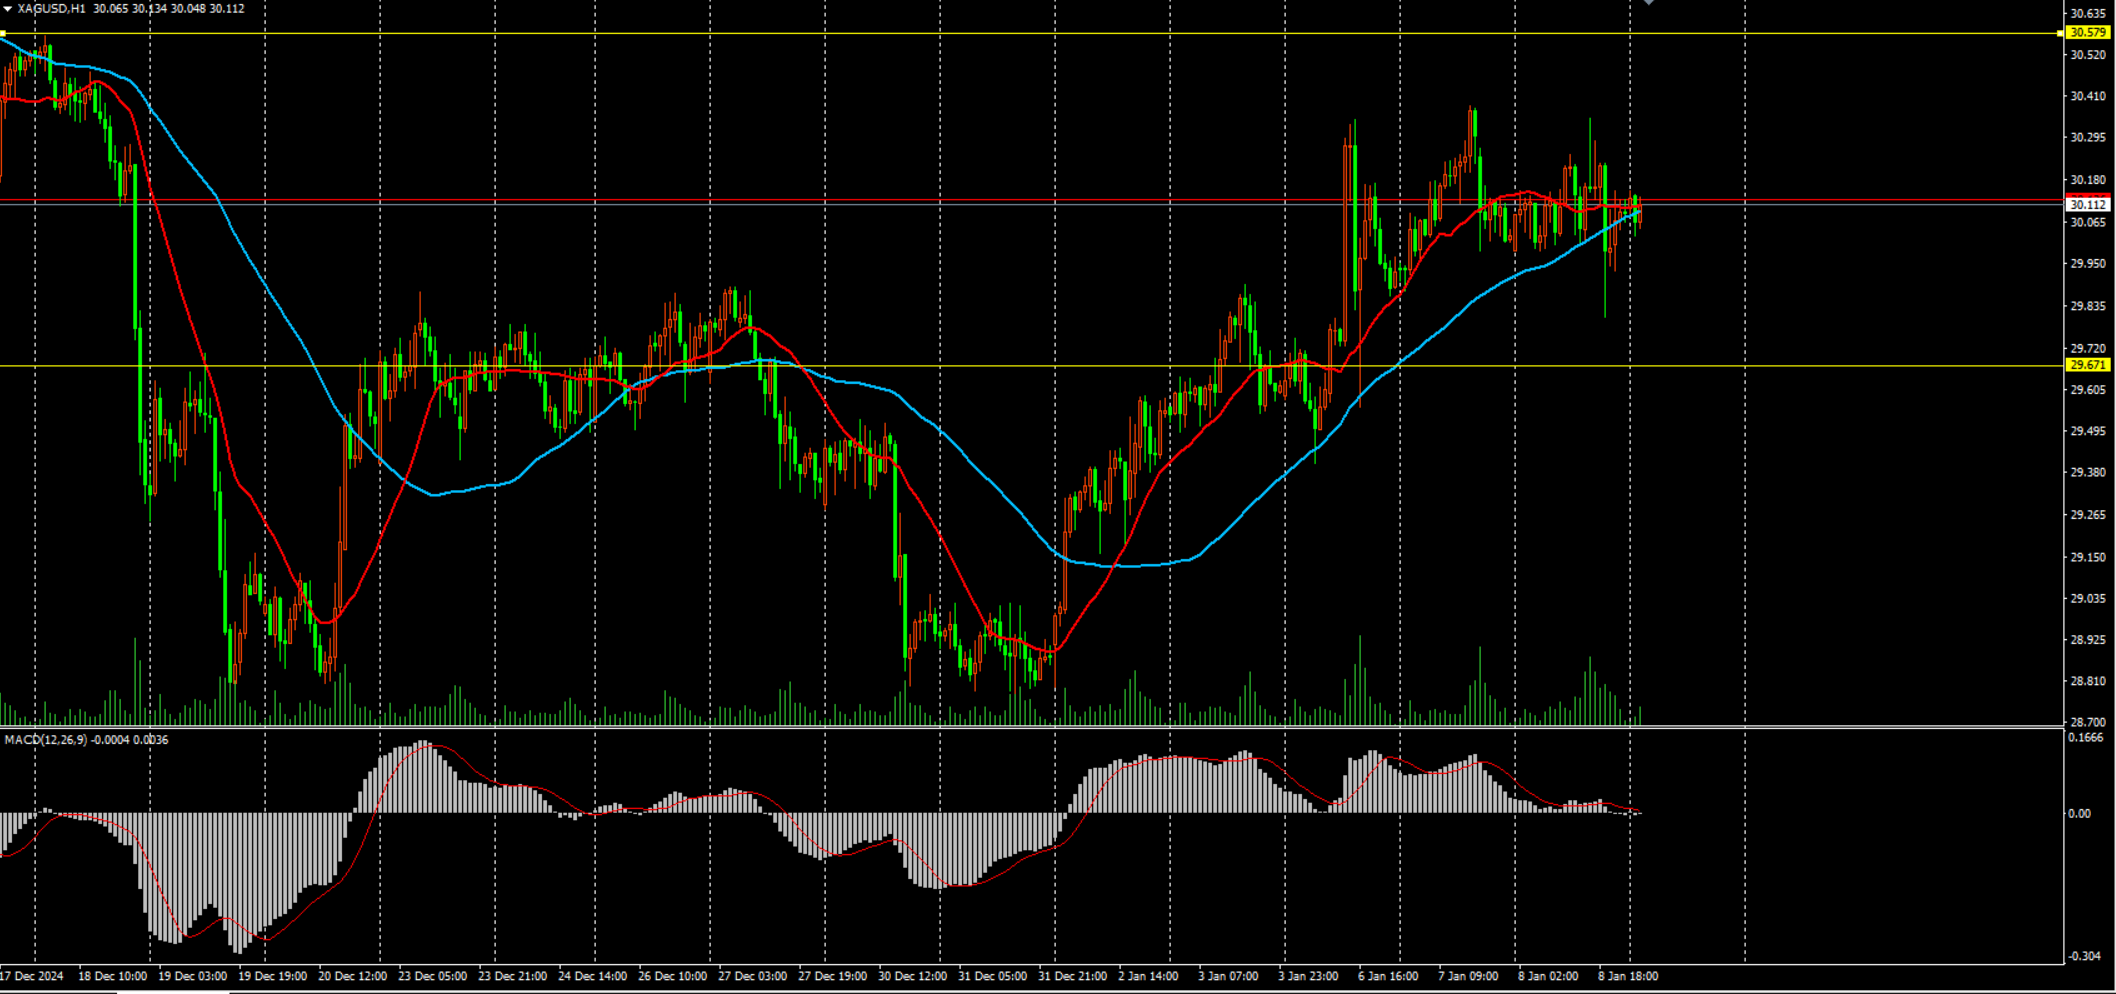Select price scale value 30.180
The height and width of the screenshot is (994, 2116).
2087,180
